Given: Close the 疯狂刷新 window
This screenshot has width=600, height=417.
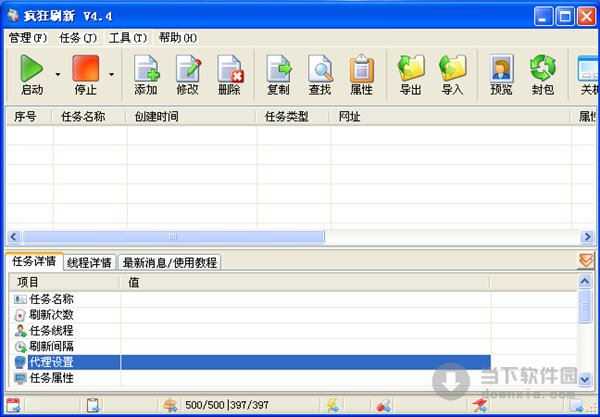Looking at the screenshot, I should [586, 16].
